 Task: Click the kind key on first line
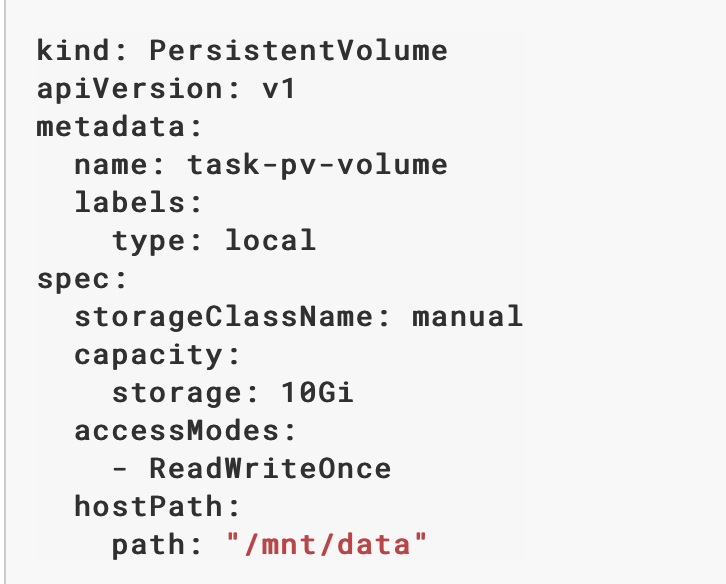coord(74,50)
